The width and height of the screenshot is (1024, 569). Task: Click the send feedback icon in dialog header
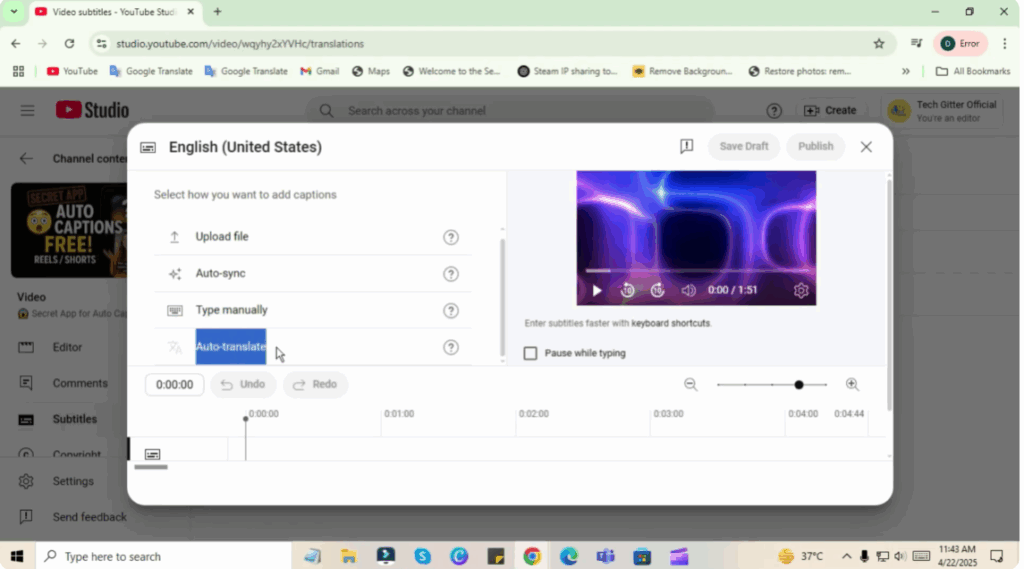pos(686,147)
